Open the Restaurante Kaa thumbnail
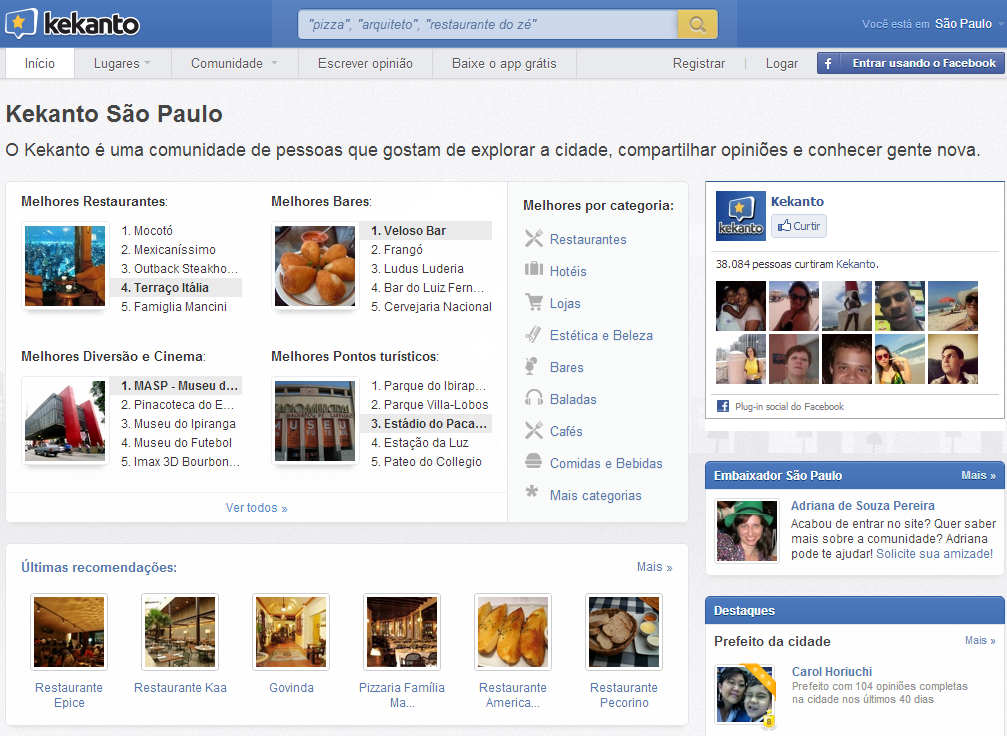The width and height of the screenshot is (1007, 736). (180, 632)
